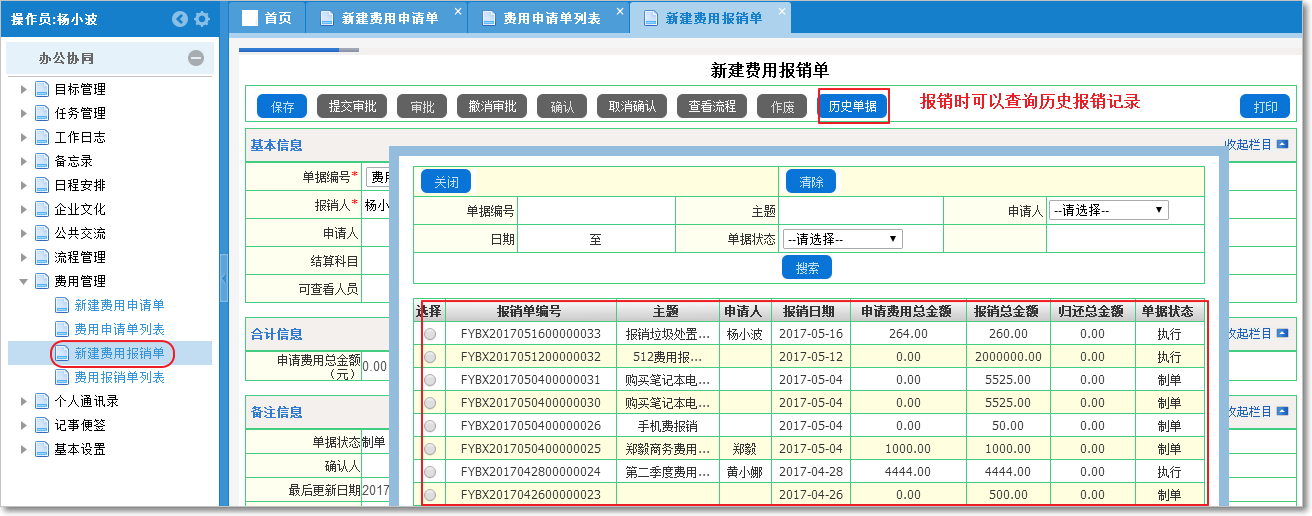Screen dimensions: 1312x516
Task: Click the 费用报销单列表 tree item icon
Action: click(62, 377)
